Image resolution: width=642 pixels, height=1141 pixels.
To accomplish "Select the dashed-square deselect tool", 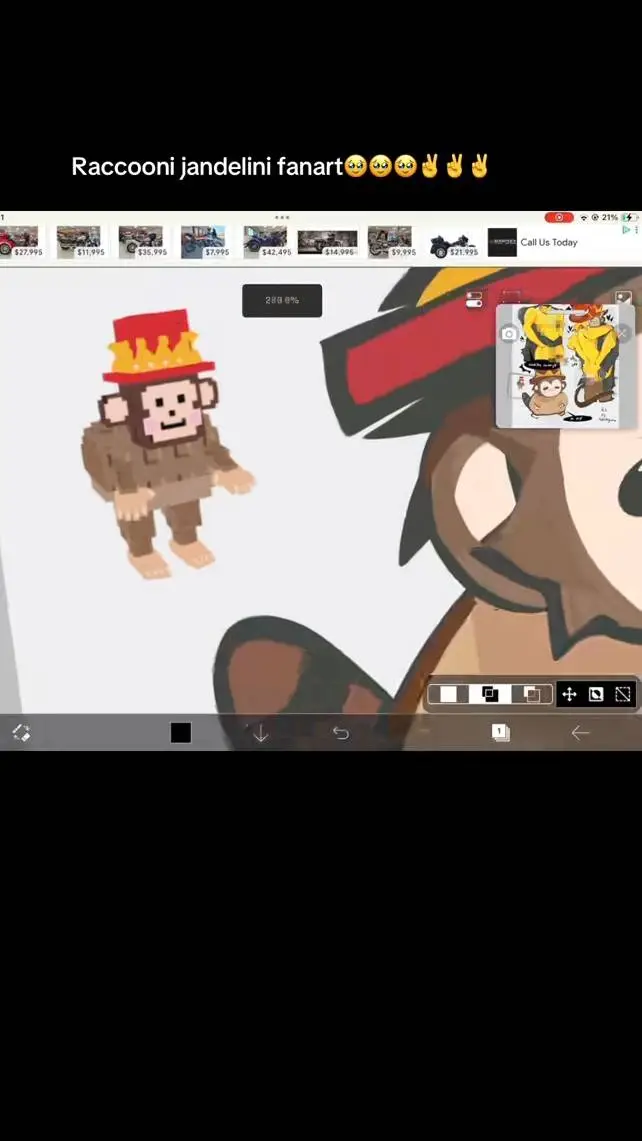I will [622, 694].
